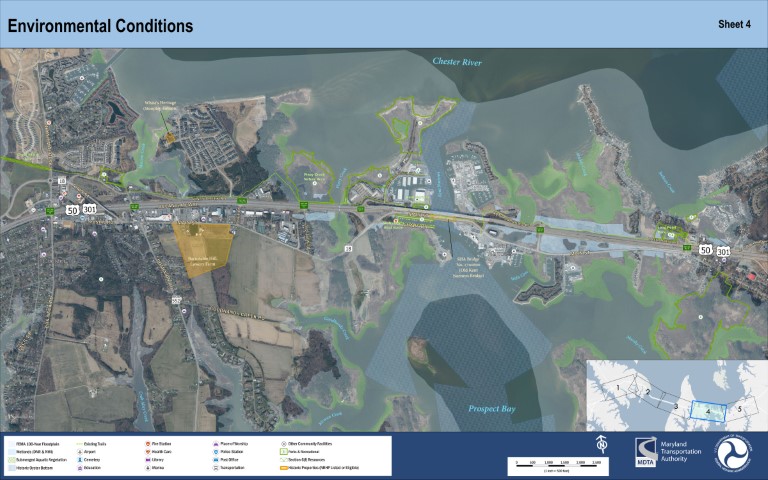The width and height of the screenshot is (768, 480).
Task: Click the Education symbol in the legend
Action: pos(79,468)
